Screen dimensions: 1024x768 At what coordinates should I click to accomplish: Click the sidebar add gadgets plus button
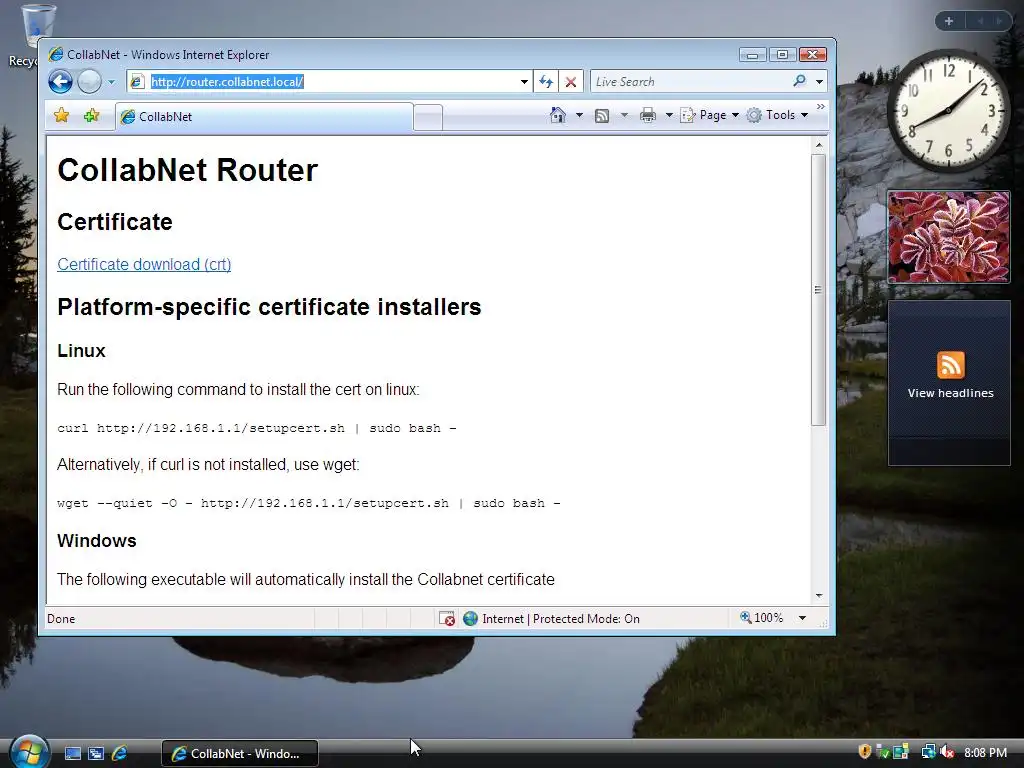pyautogui.click(x=949, y=21)
